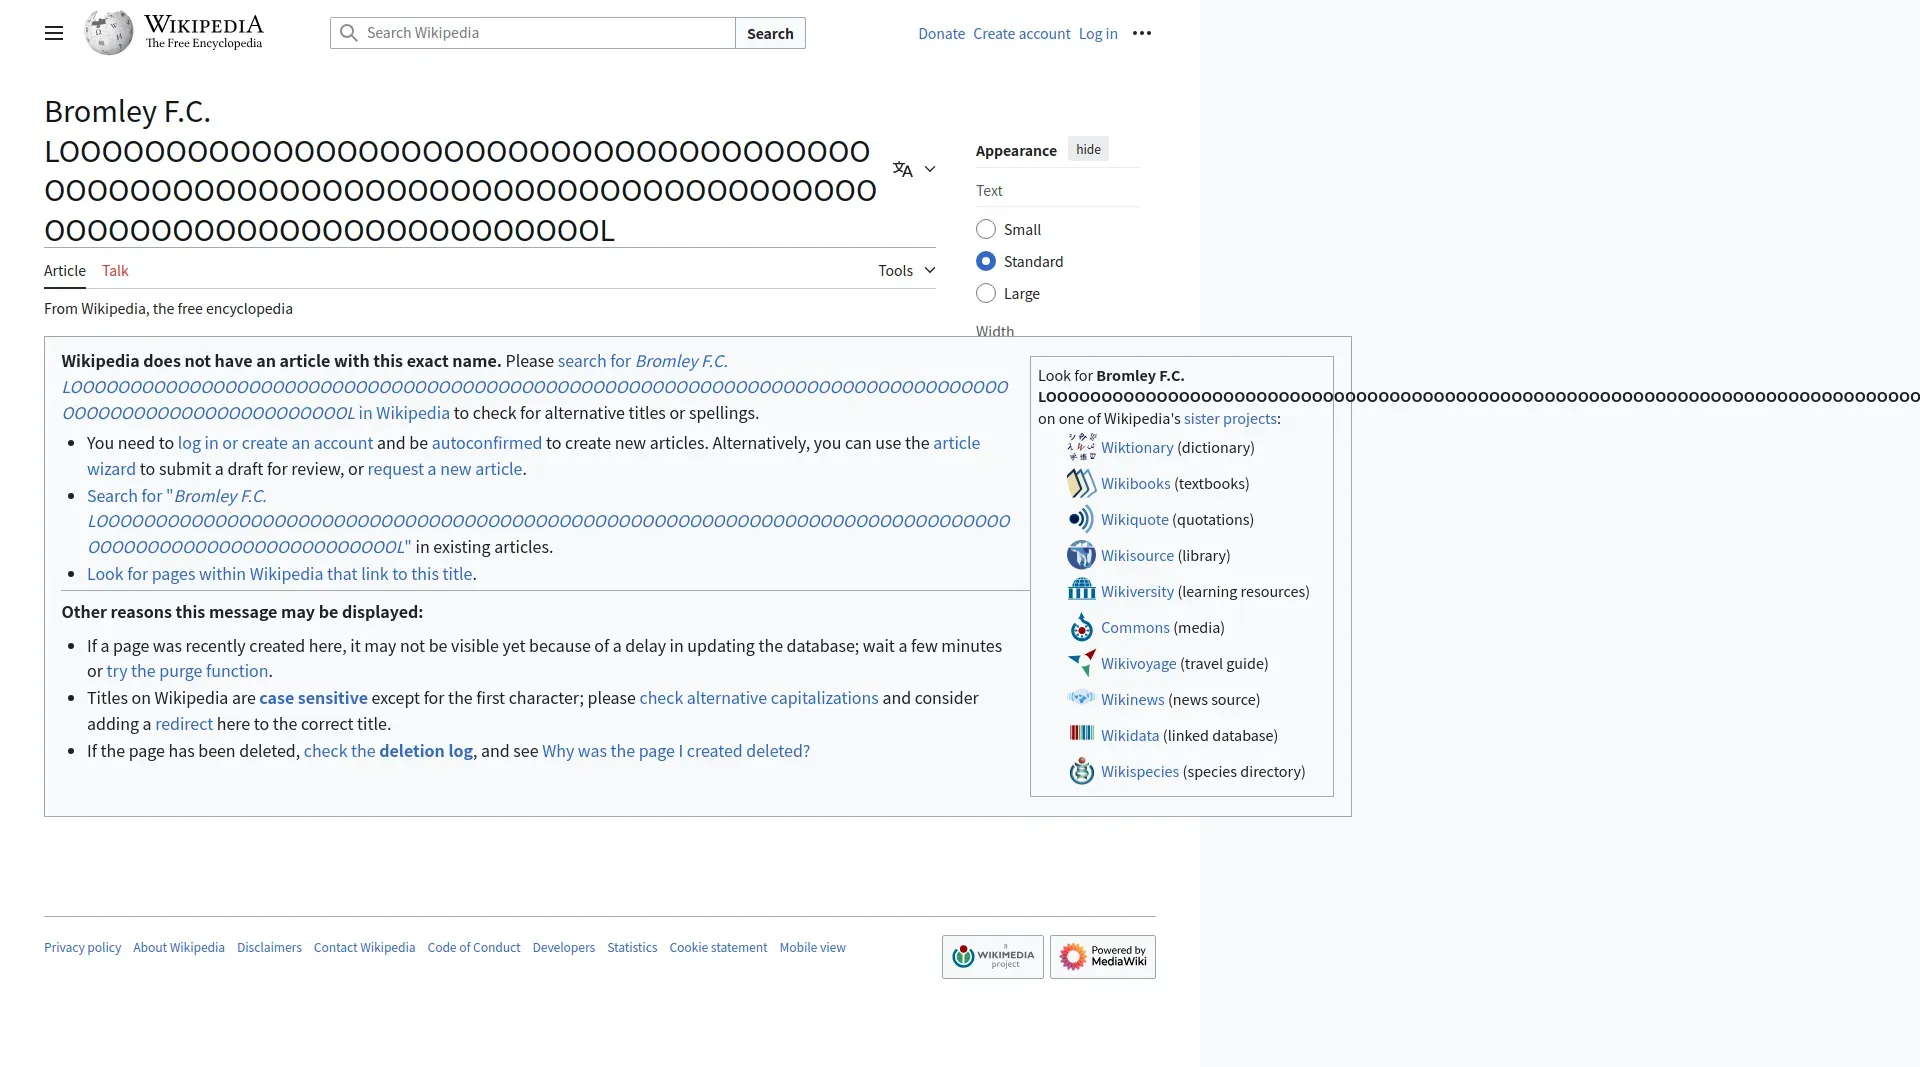This screenshot has width=1920, height=1067.
Task: Click the Wikibooks logo icon
Action: tap(1081, 483)
